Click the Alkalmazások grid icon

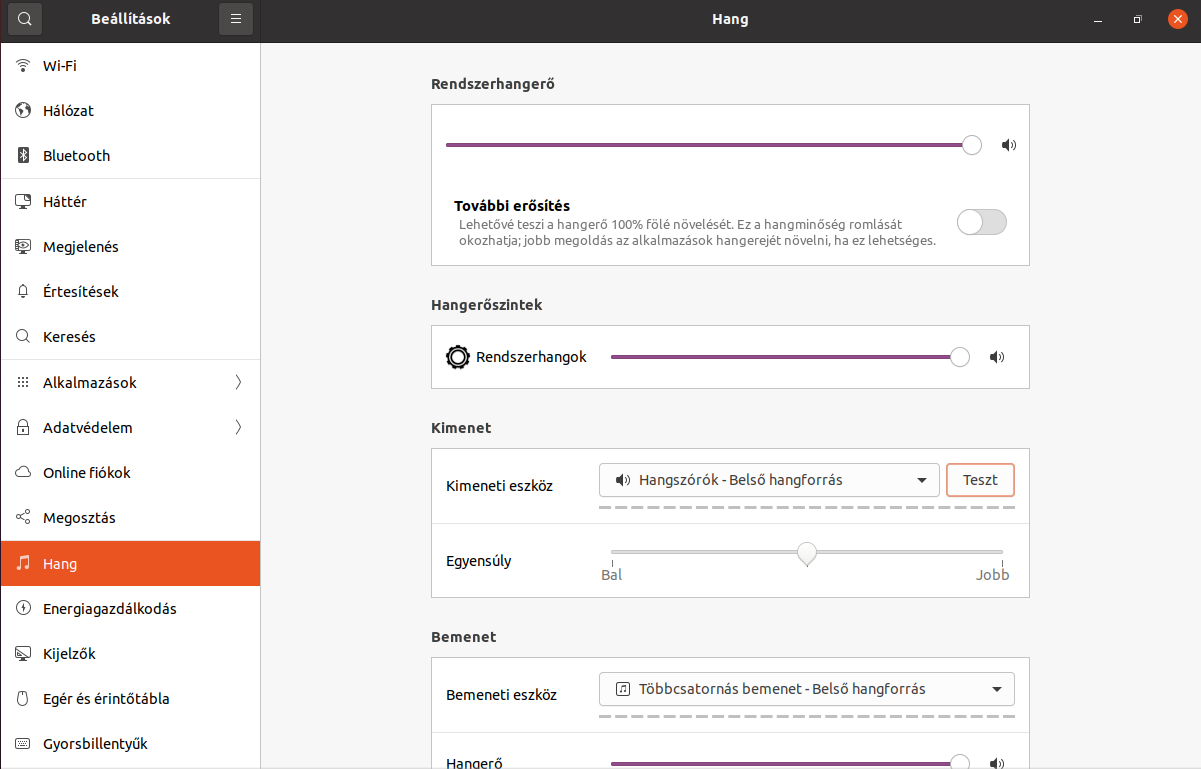[x=24, y=383]
